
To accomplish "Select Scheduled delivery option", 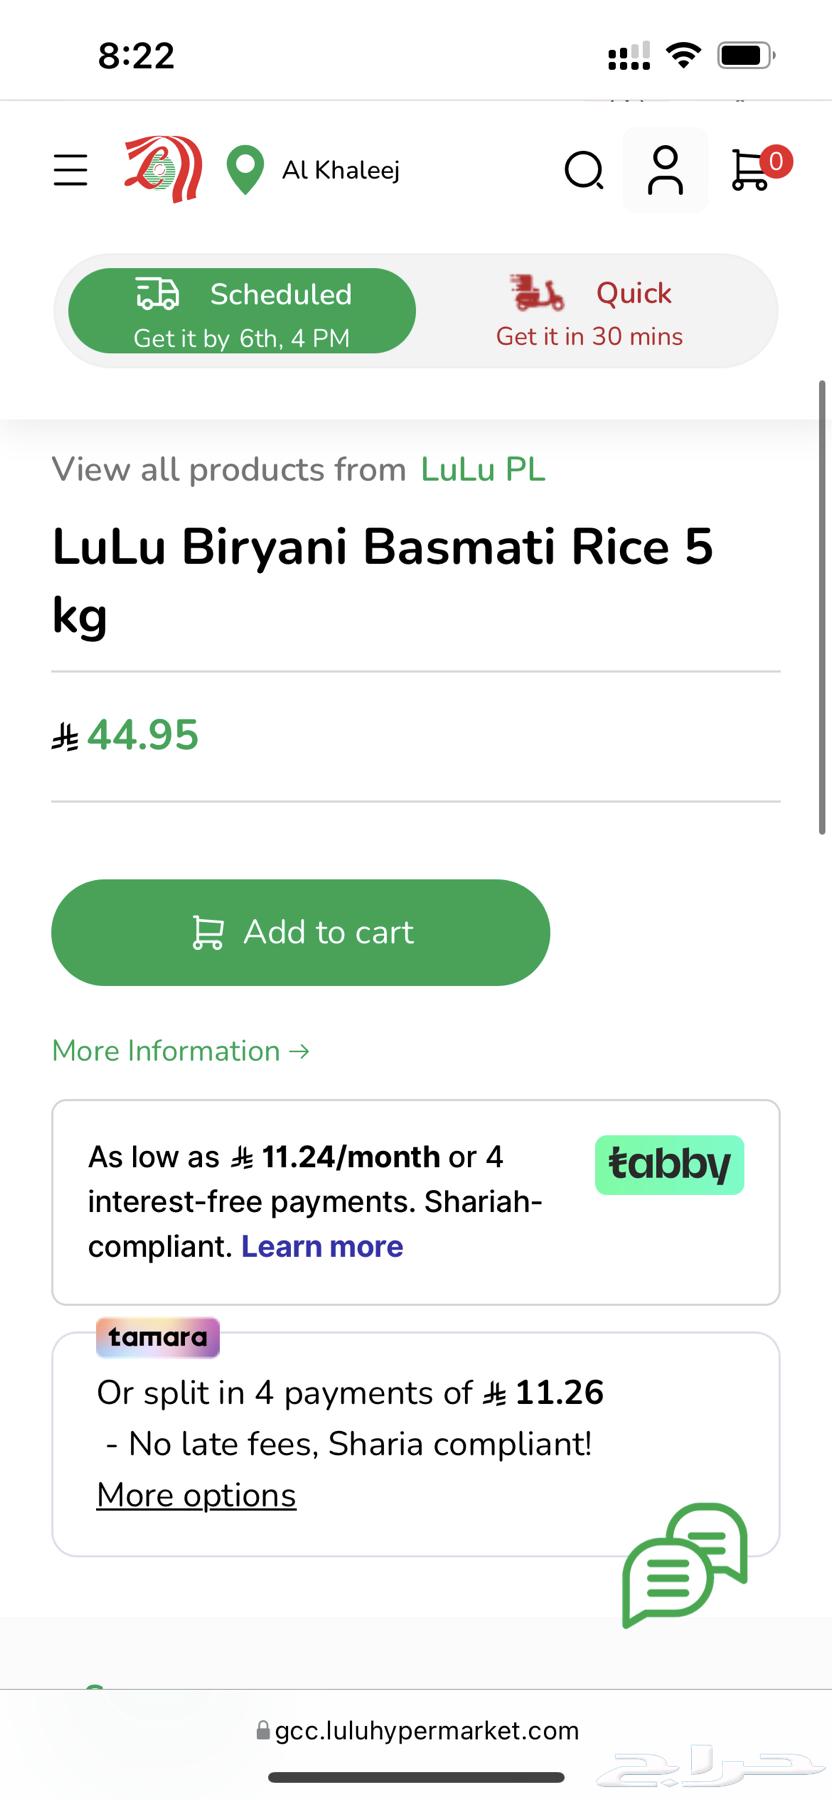I will point(242,311).
